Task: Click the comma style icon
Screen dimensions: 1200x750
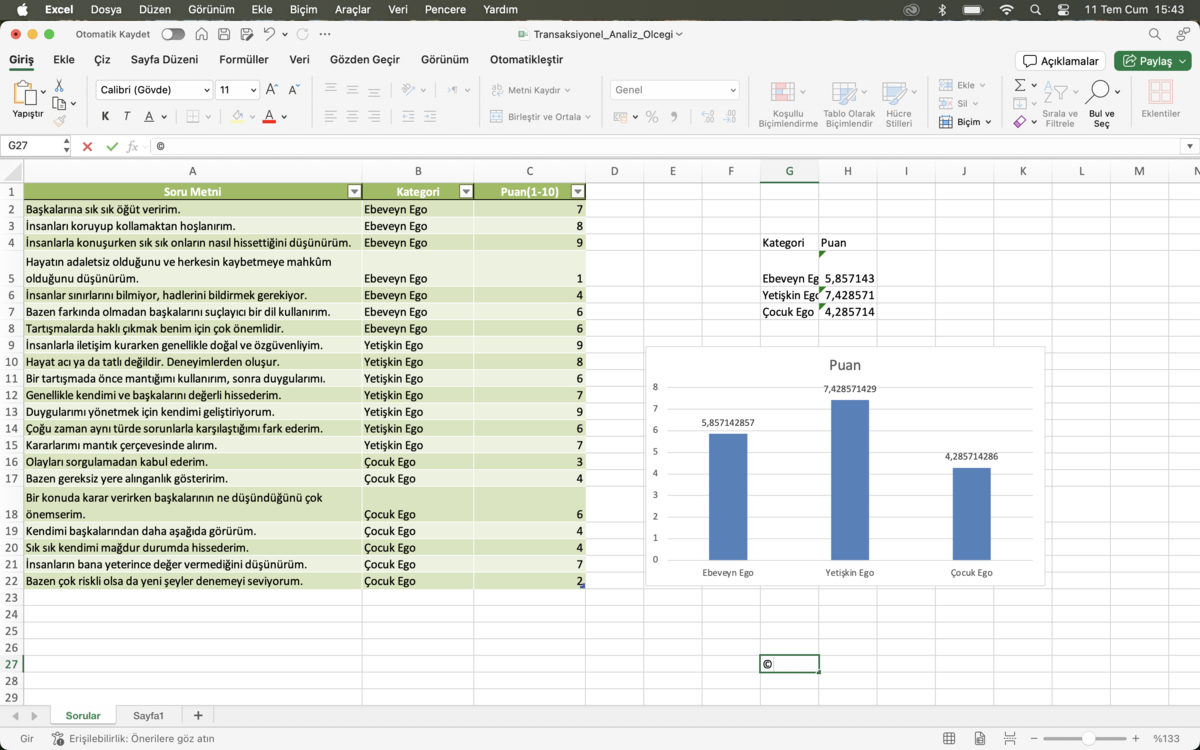Action: pyautogui.click(x=673, y=117)
